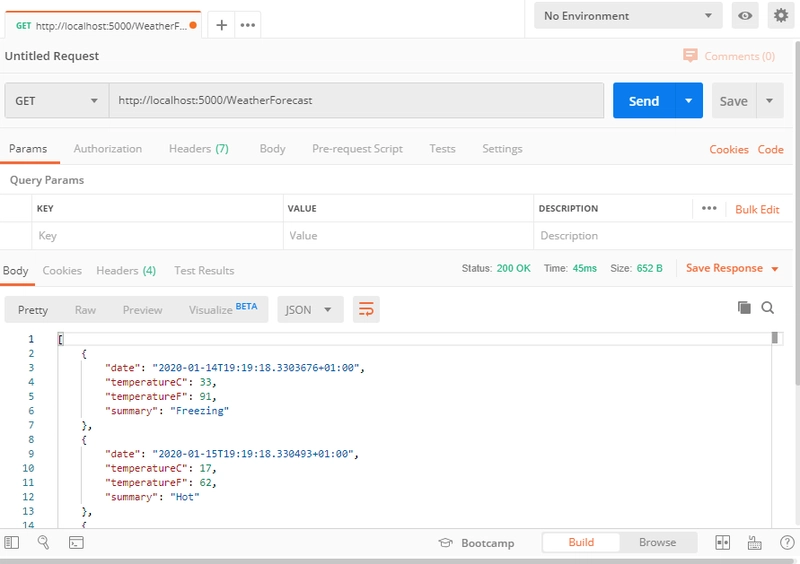Switch response view to Raw
This screenshot has width=800, height=564.
[85, 310]
